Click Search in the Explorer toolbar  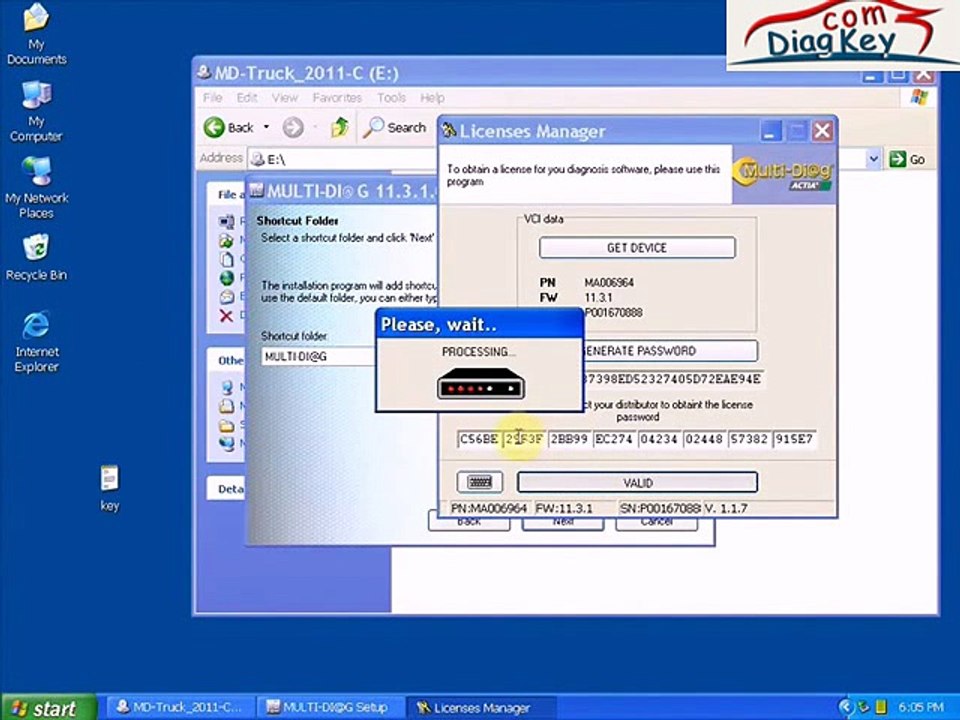tap(394, 127)
